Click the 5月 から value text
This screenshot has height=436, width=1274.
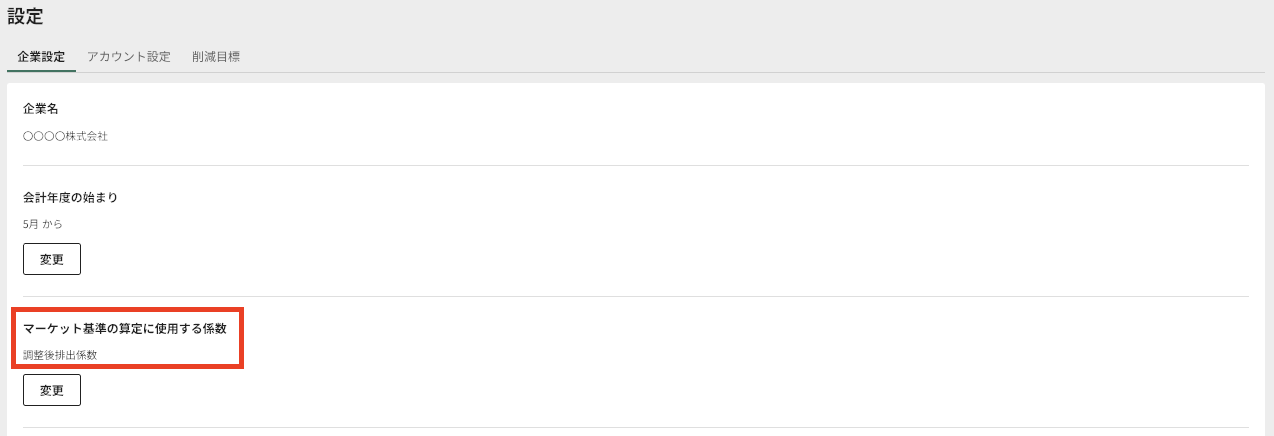pyautogui.click(x=43, y=224)
